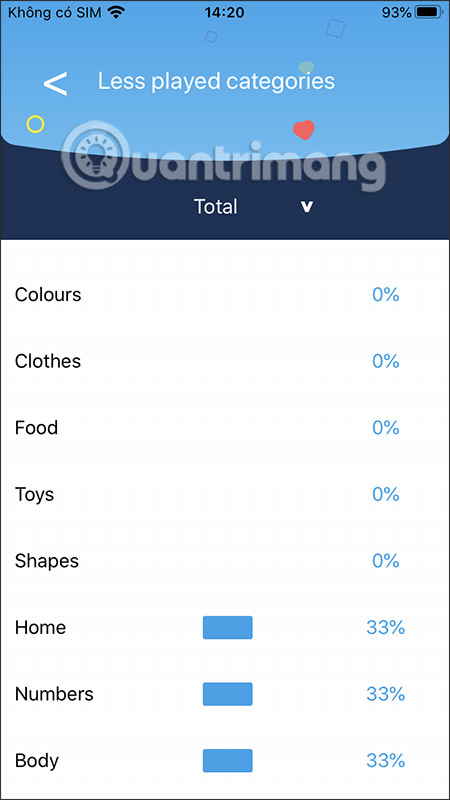Click the Body progress bar
Screen dimensions: 450x800
pos(228,761)
